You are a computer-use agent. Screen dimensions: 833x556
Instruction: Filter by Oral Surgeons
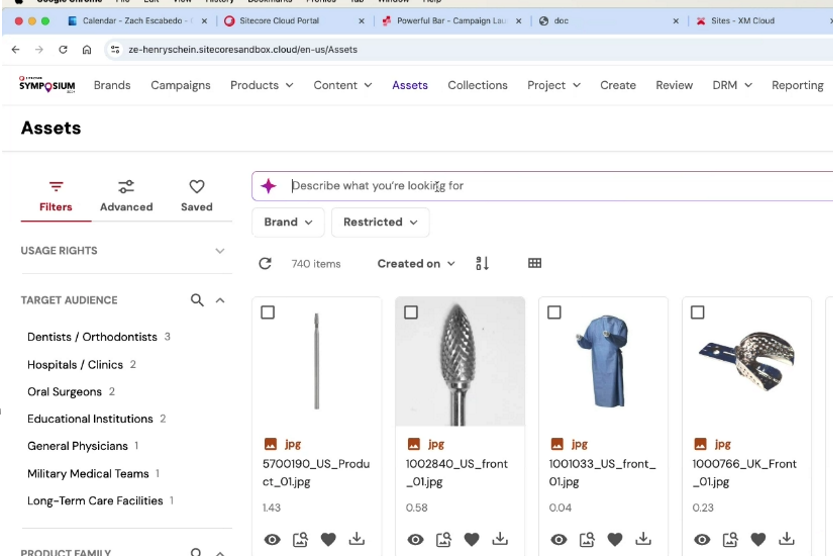click(64, 392)
